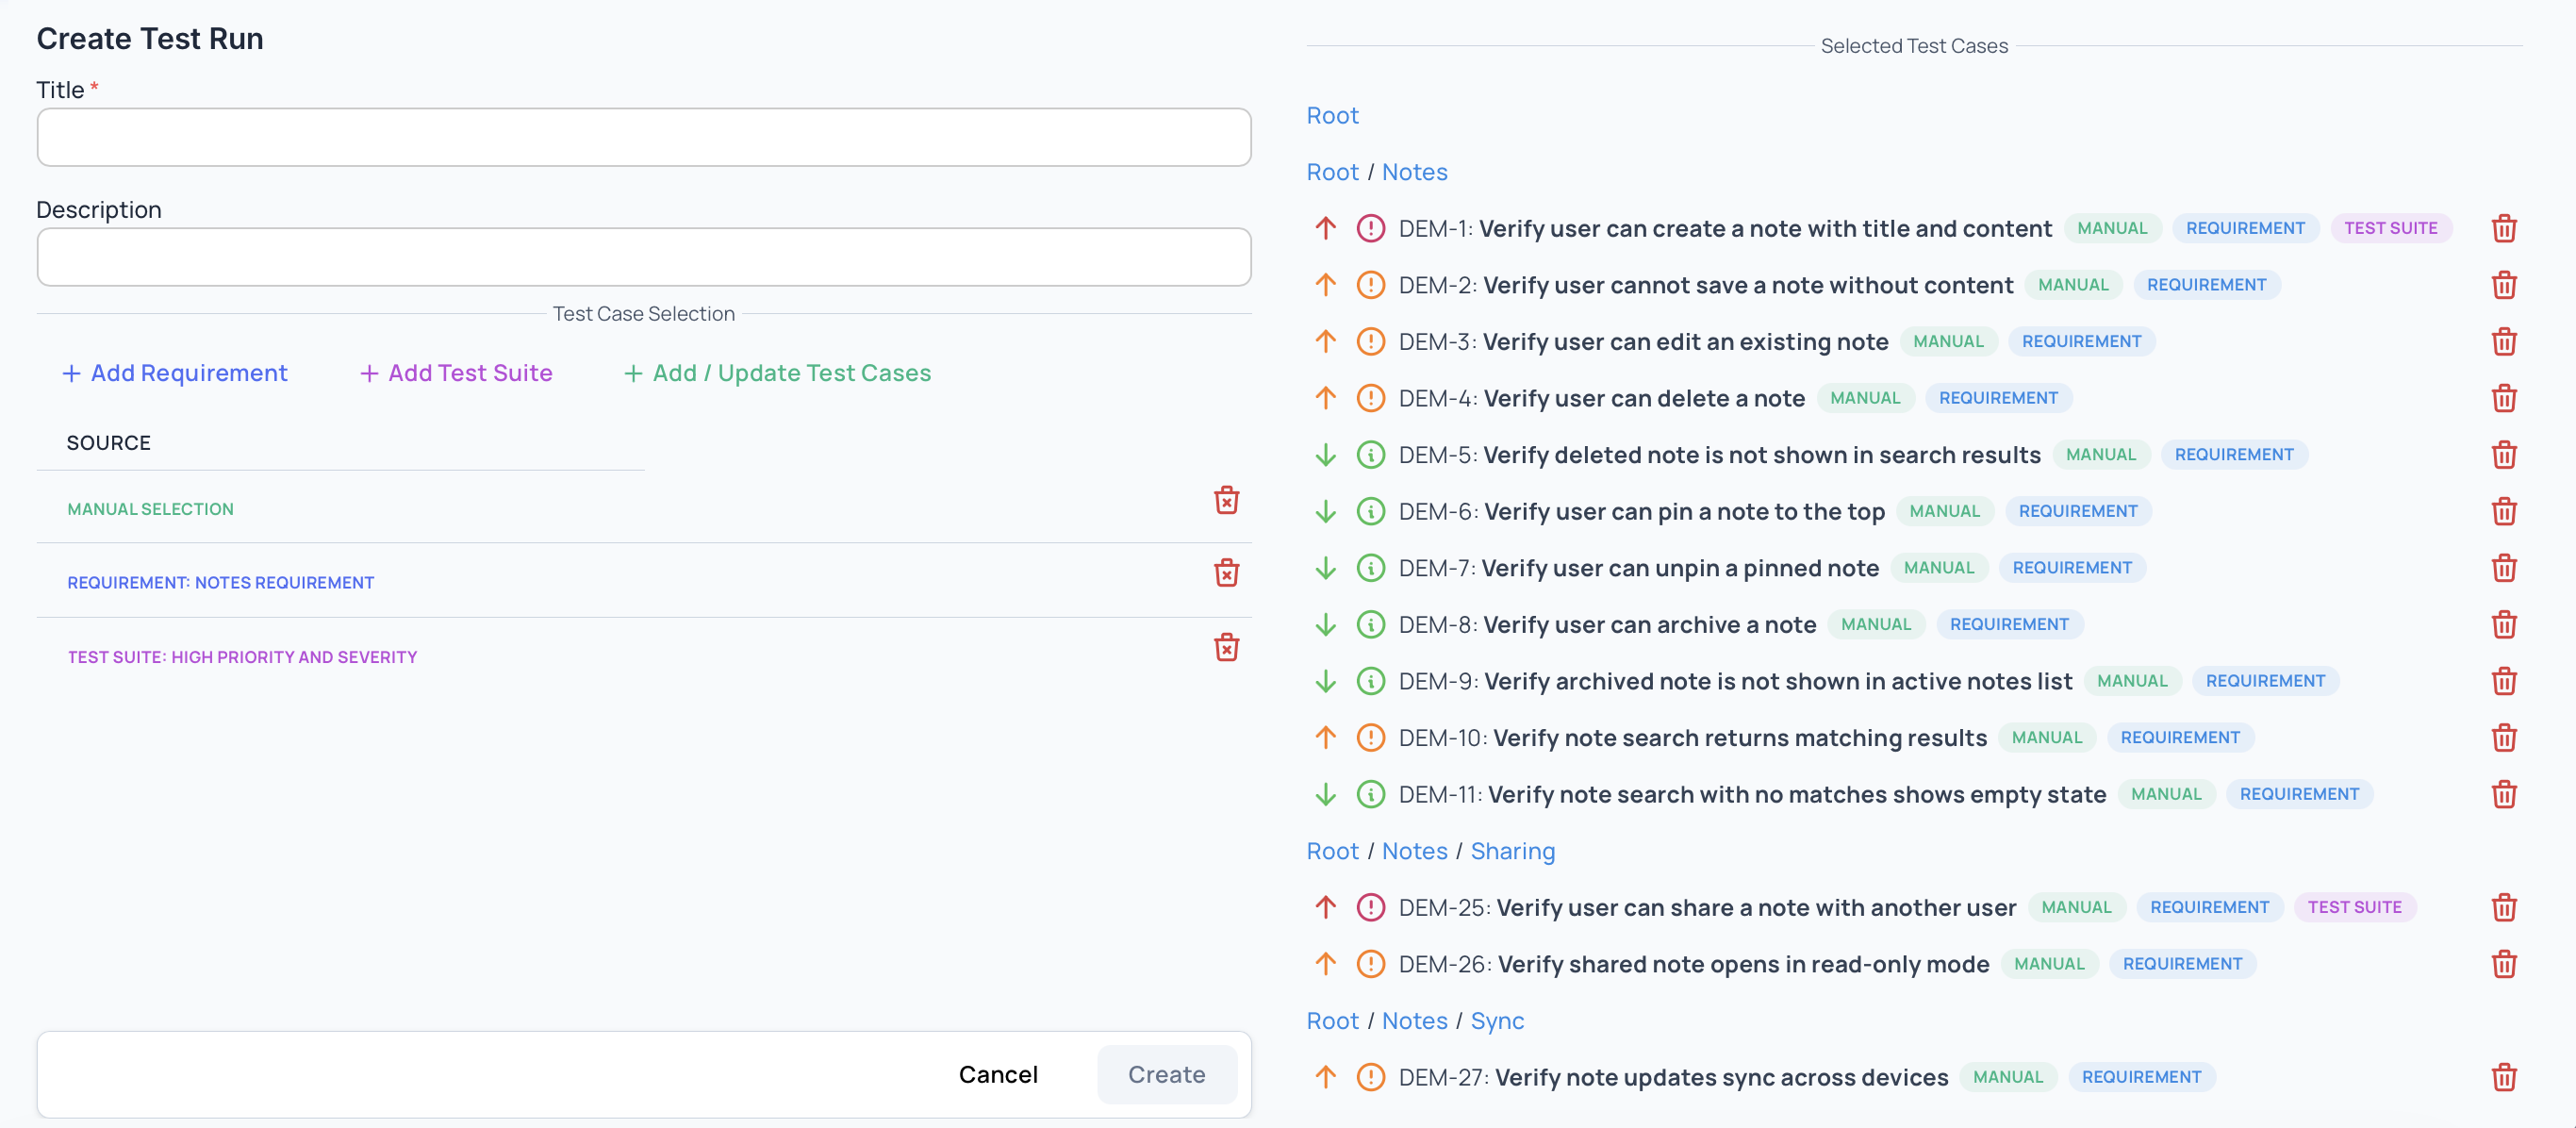Screen dimensions: 2576x1128
Task: Click '+ Add Test Suite'
Action: click(455, 373)
